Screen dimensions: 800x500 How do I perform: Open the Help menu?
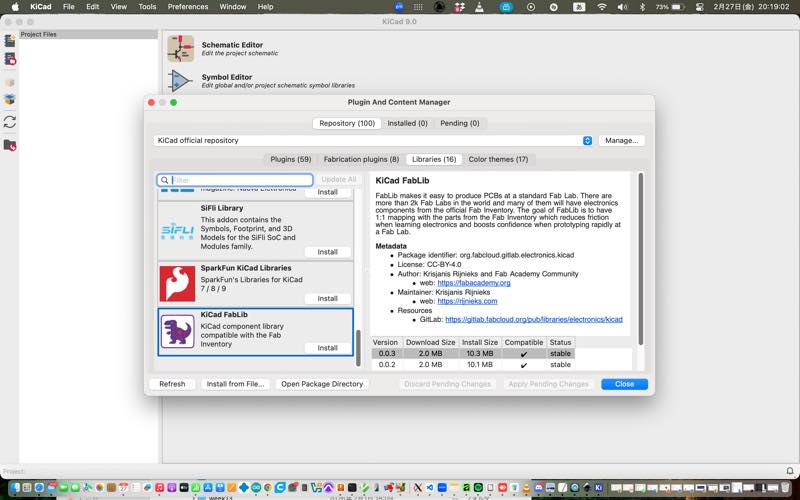click(265, 7)
